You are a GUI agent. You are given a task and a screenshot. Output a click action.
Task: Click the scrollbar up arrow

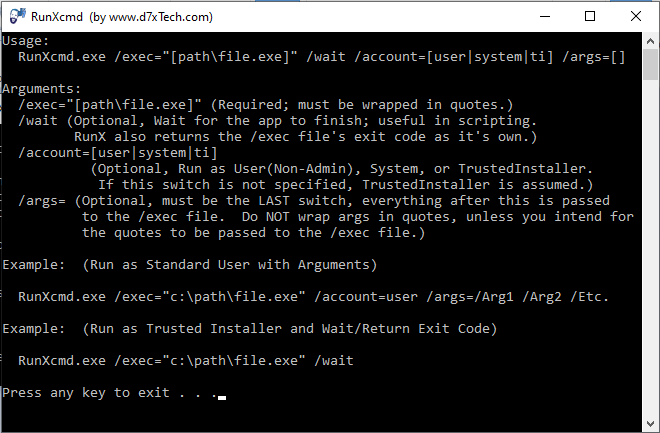point(650,41)
